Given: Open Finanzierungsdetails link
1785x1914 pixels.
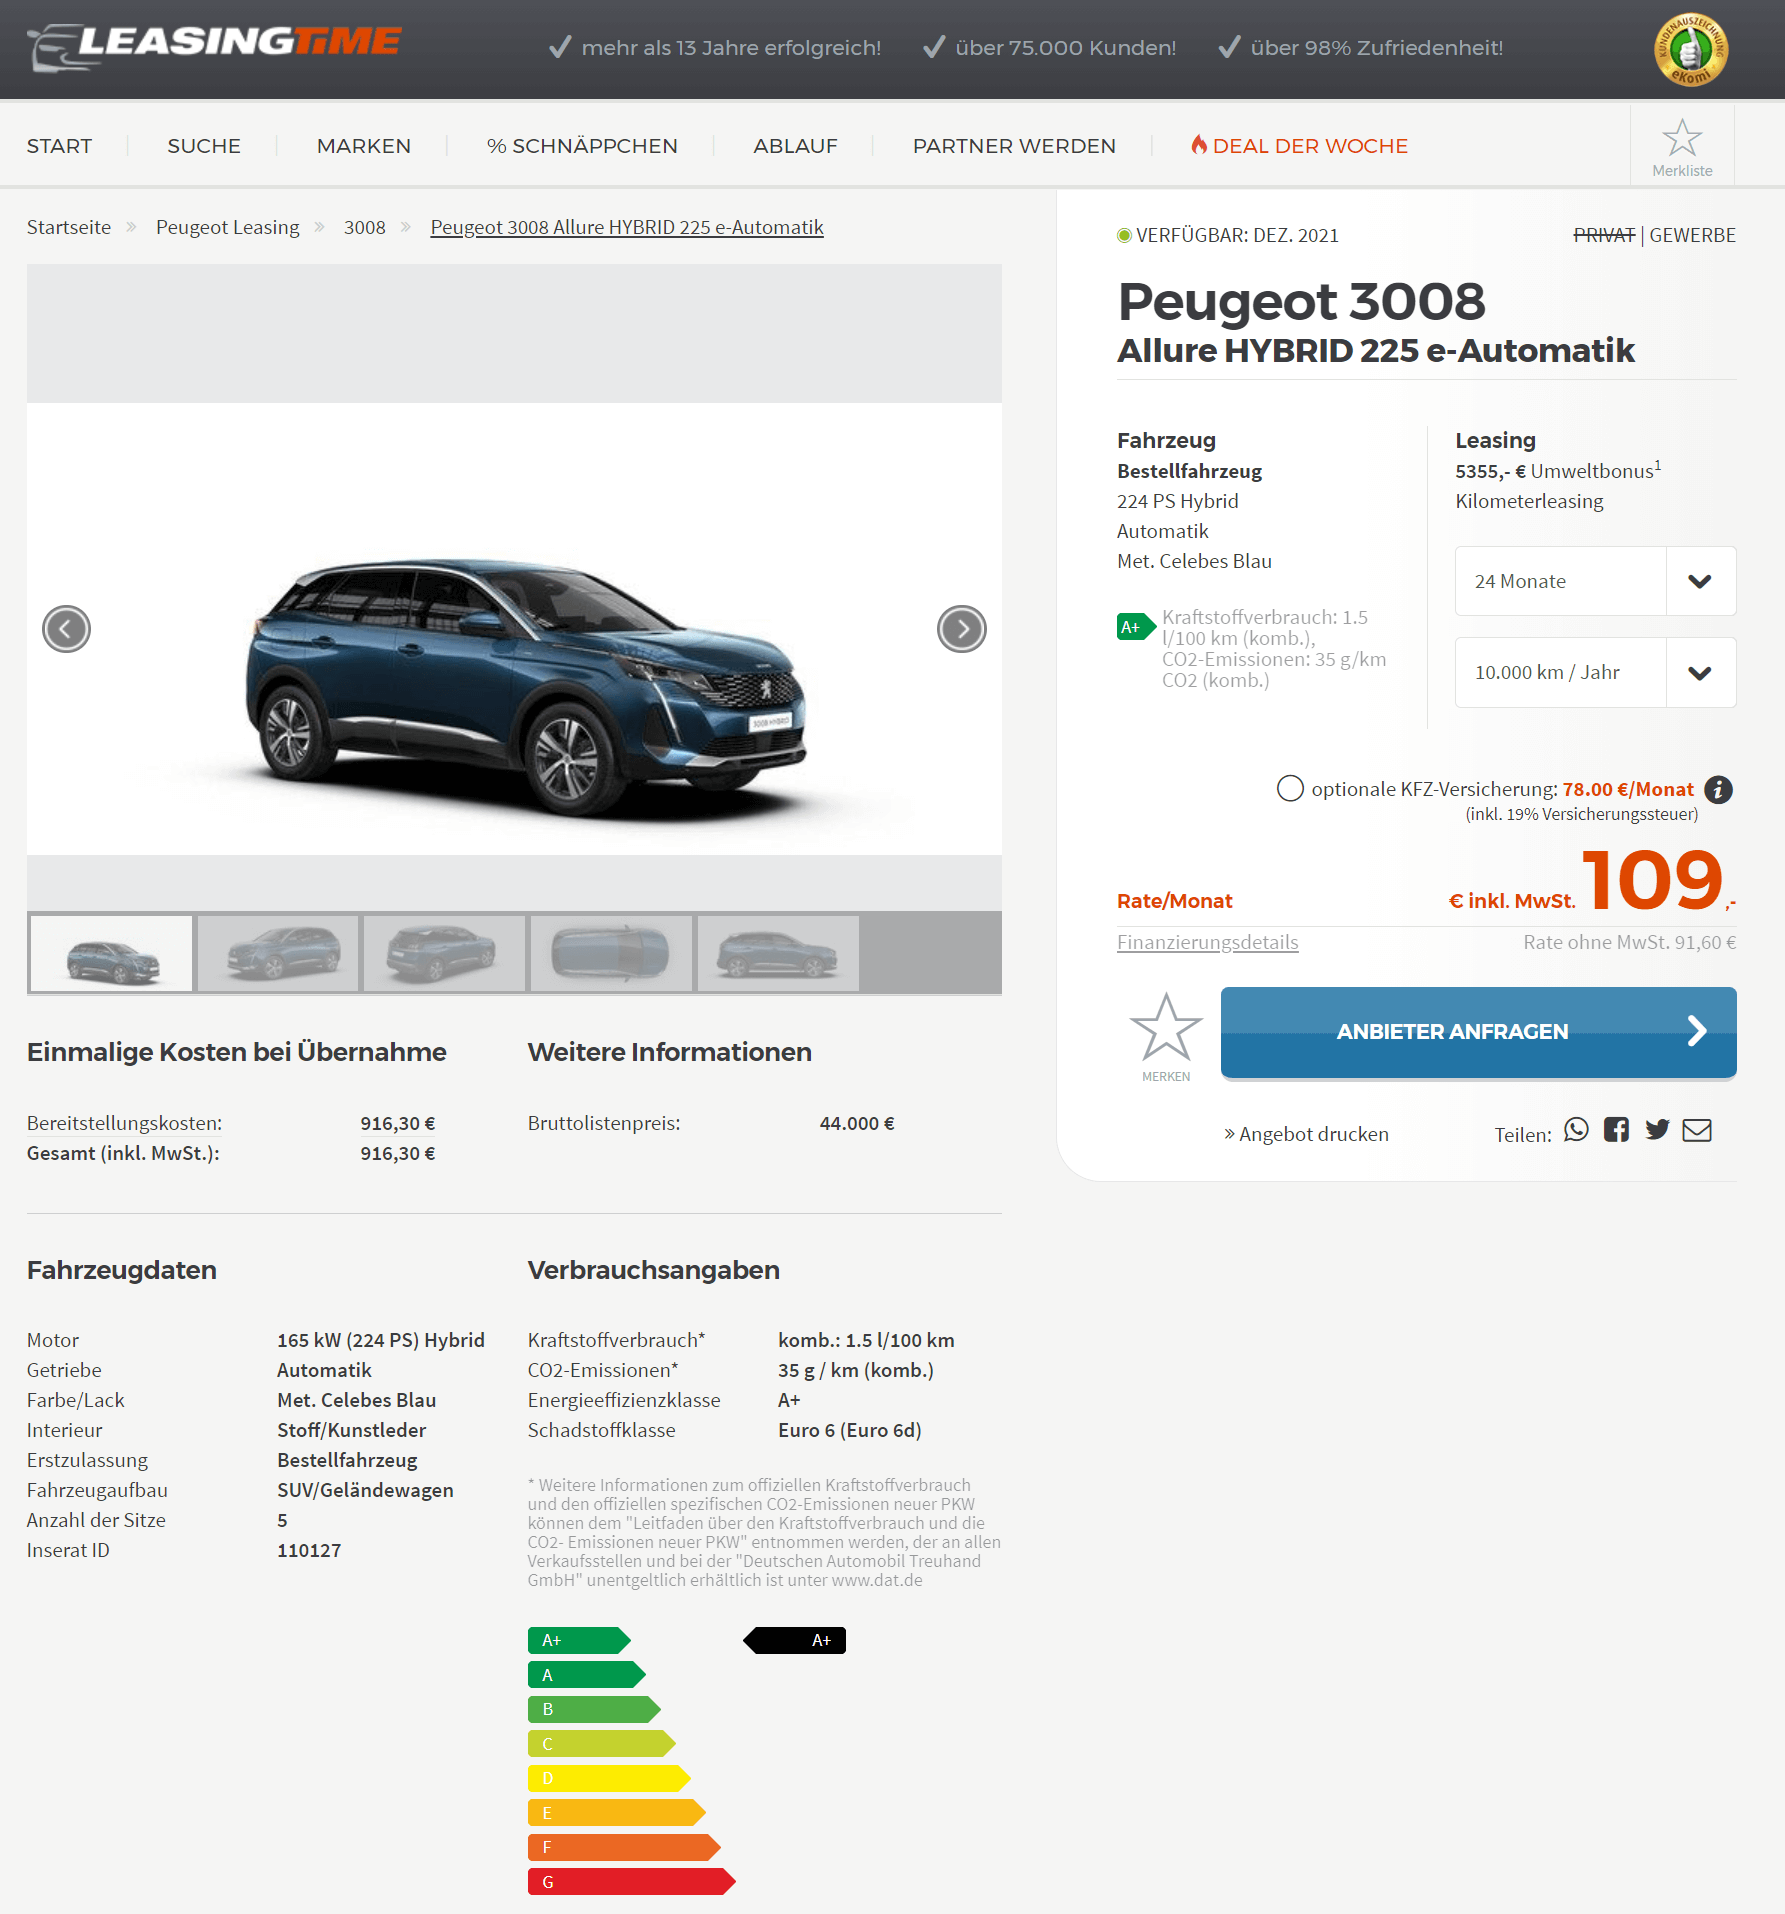Looking at the screenshot, I should pyautogui.click(x=1207, y=942).
